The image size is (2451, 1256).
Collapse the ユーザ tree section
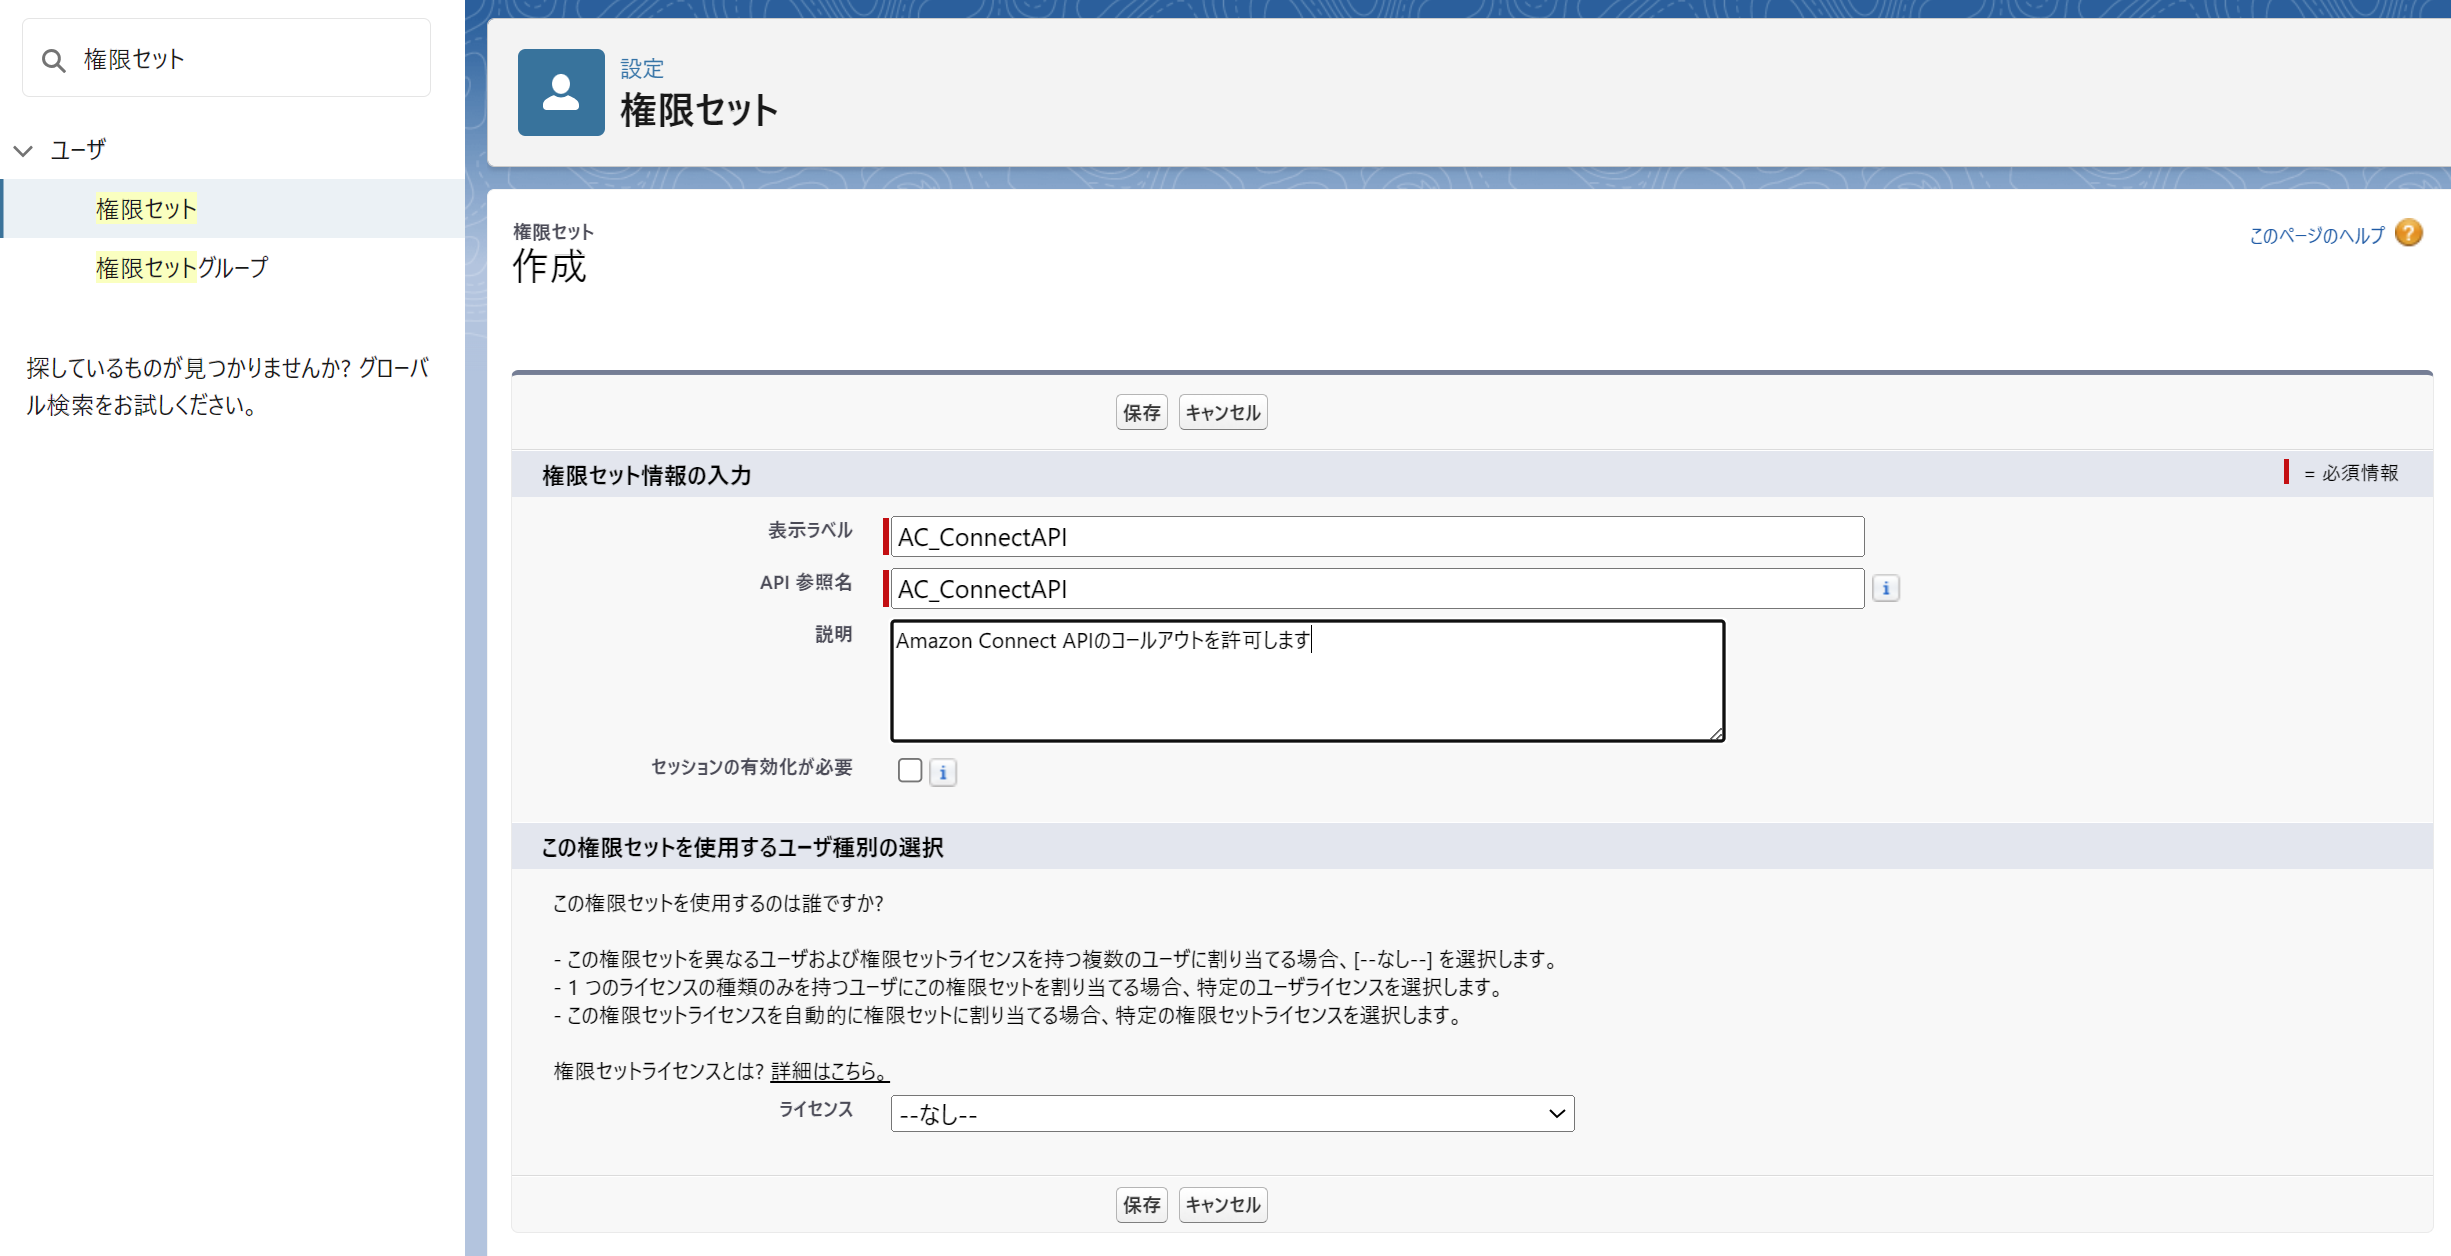[23, 151]
